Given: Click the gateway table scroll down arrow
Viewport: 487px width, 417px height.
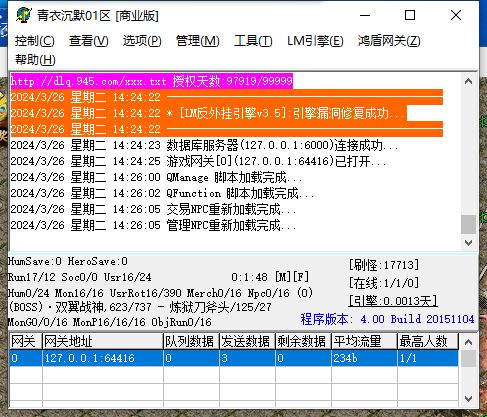Looking at the screenshot, I should [x=468, y=399].
